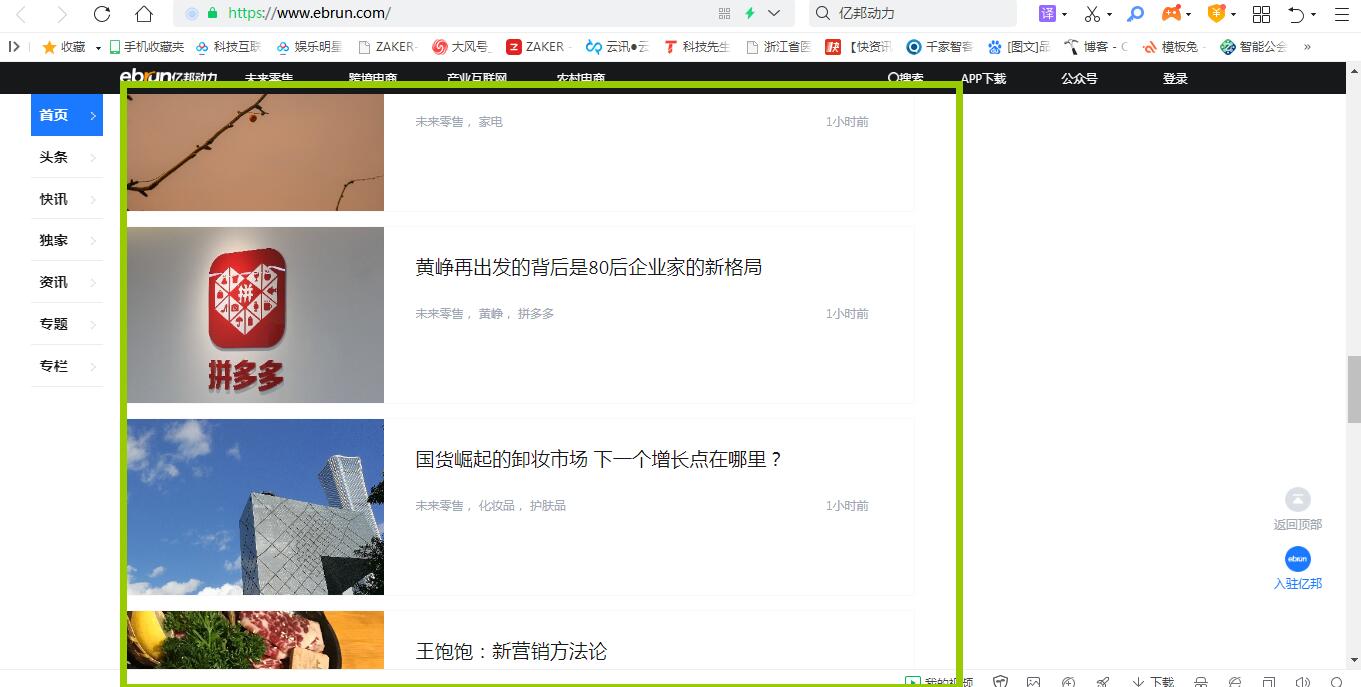This screenshot has width=1361, height=687.
Task: Open the four-square extensions grid icon
Action: click(1261, 14)
